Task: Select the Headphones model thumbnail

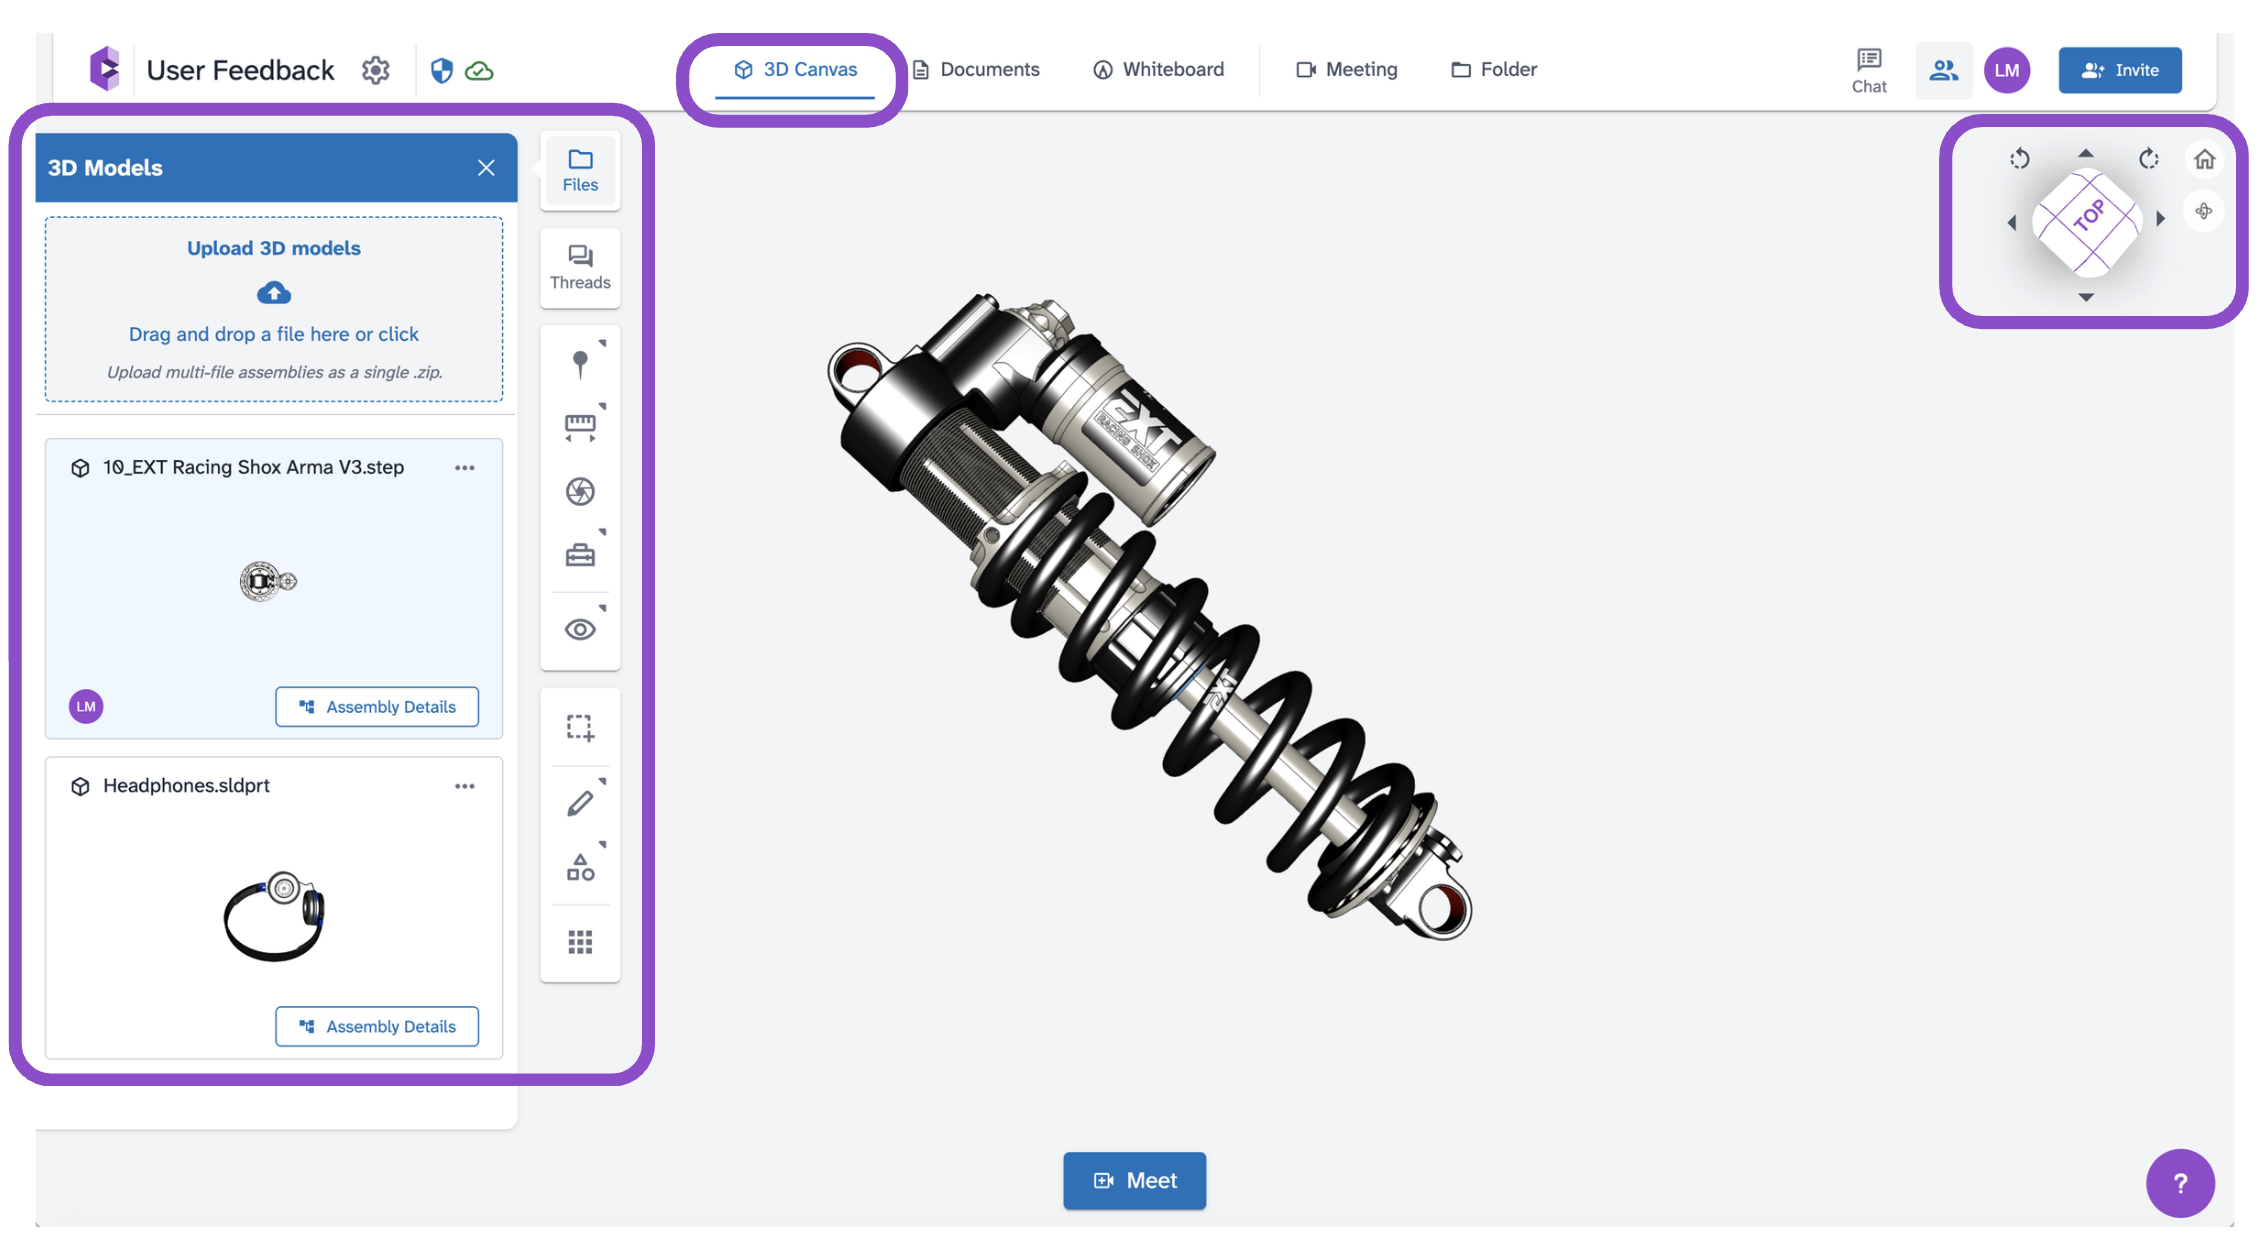Action: 274,915
